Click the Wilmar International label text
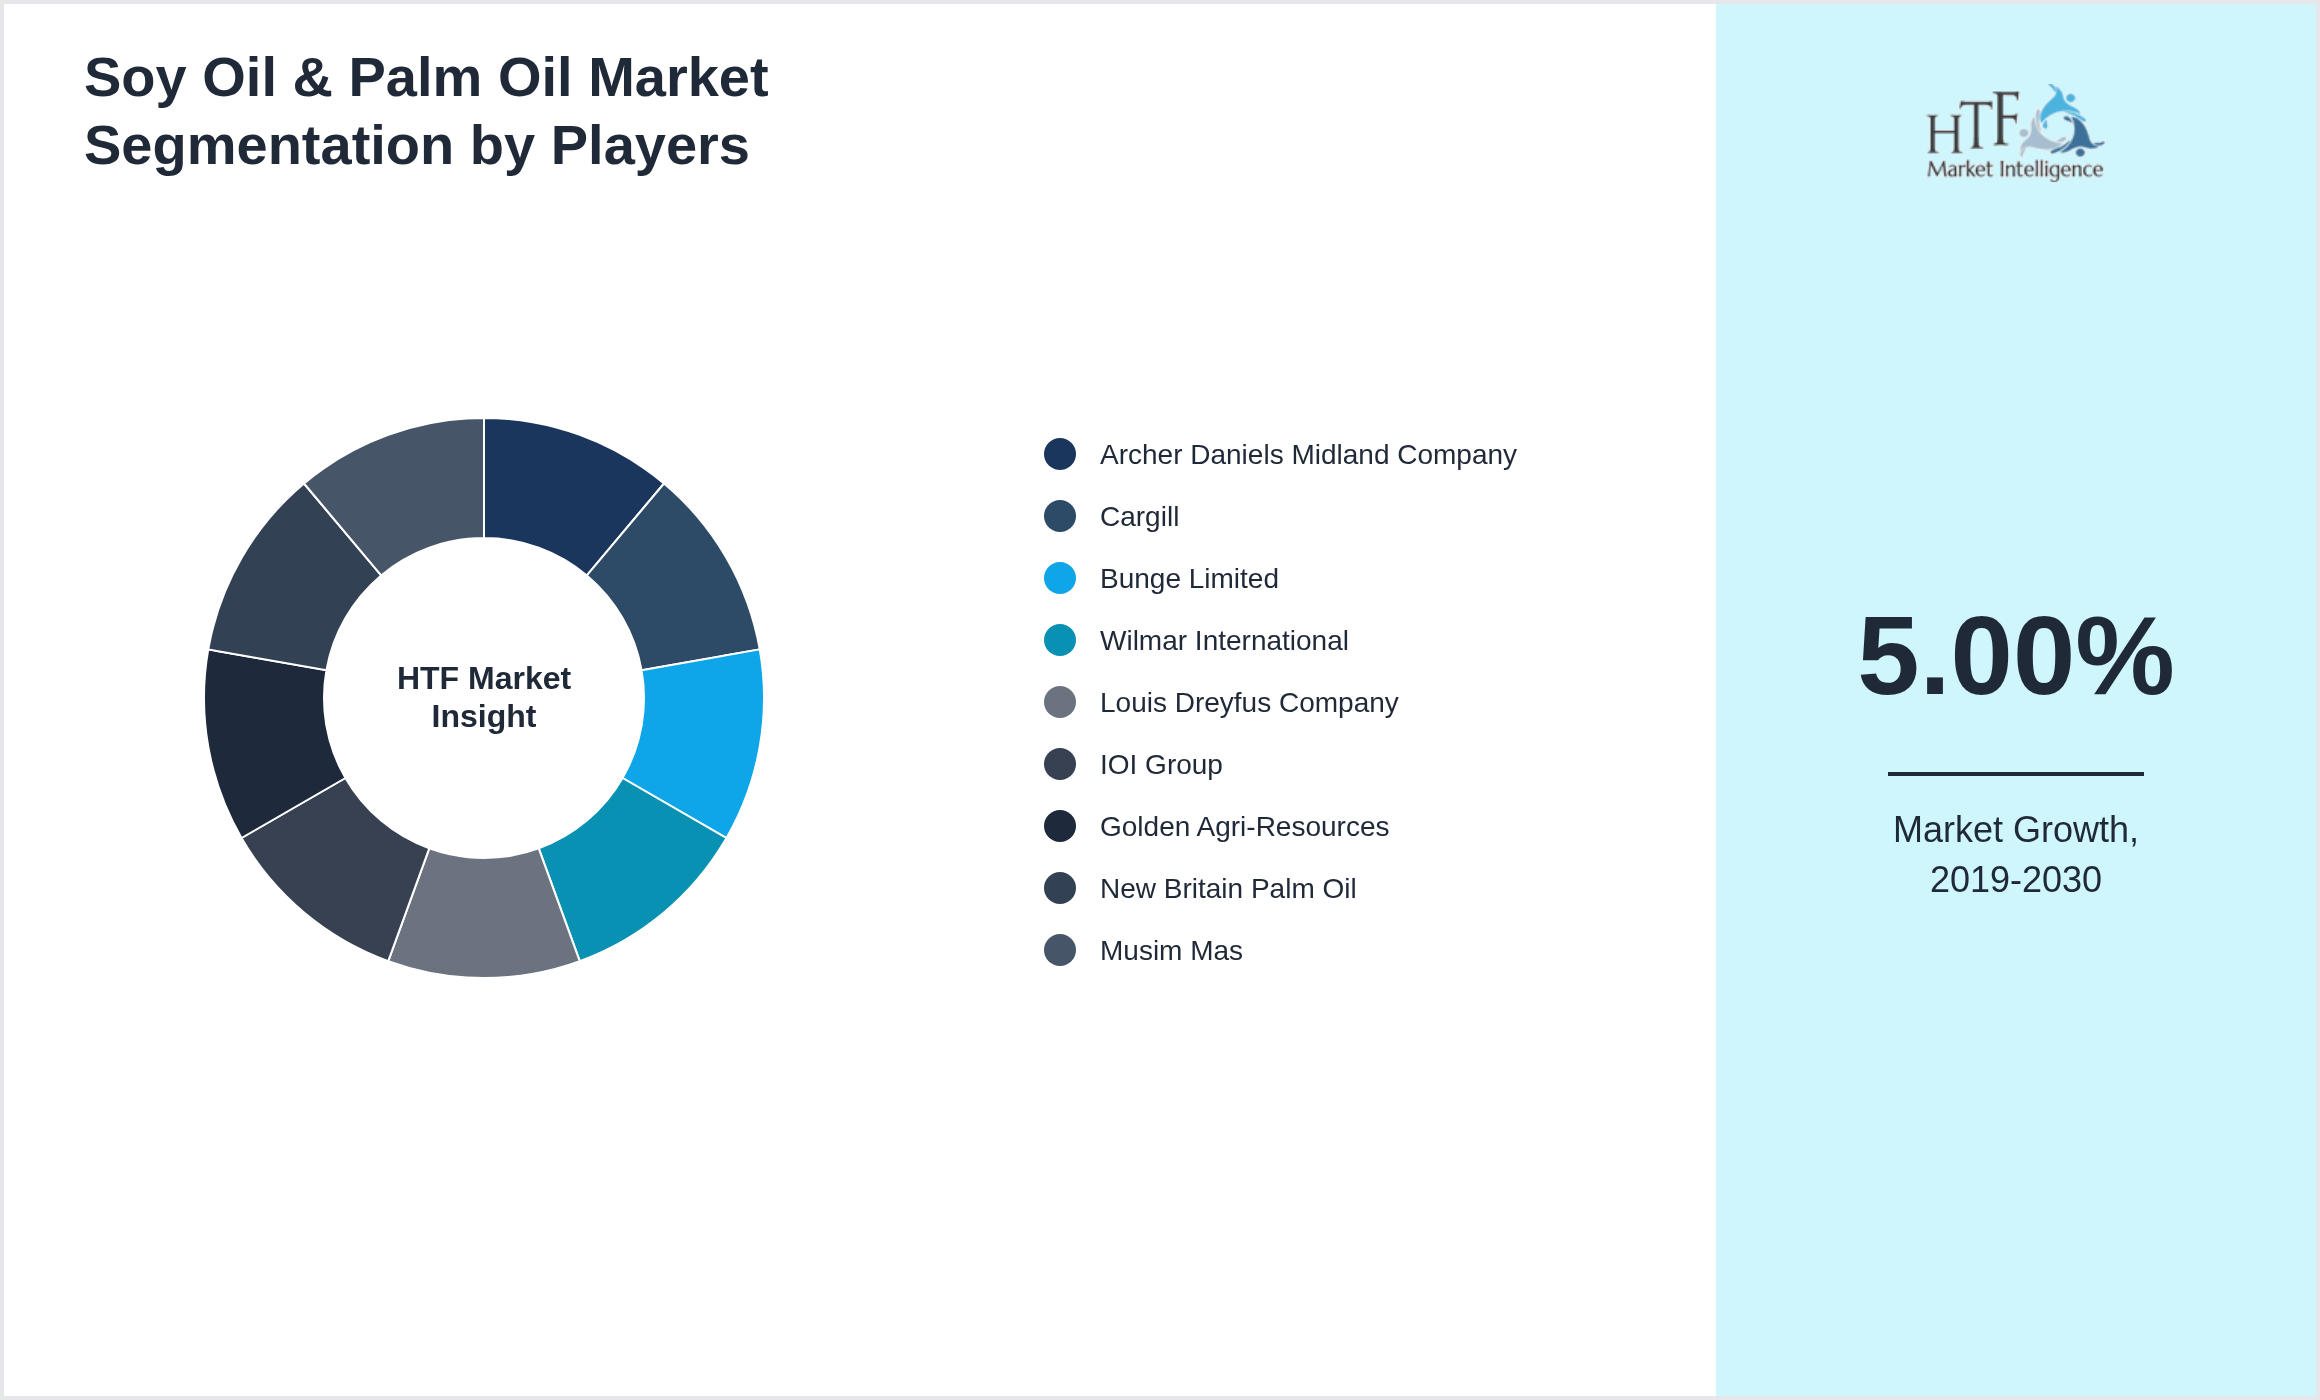2320x1400 pixels. click(1224, 641)
